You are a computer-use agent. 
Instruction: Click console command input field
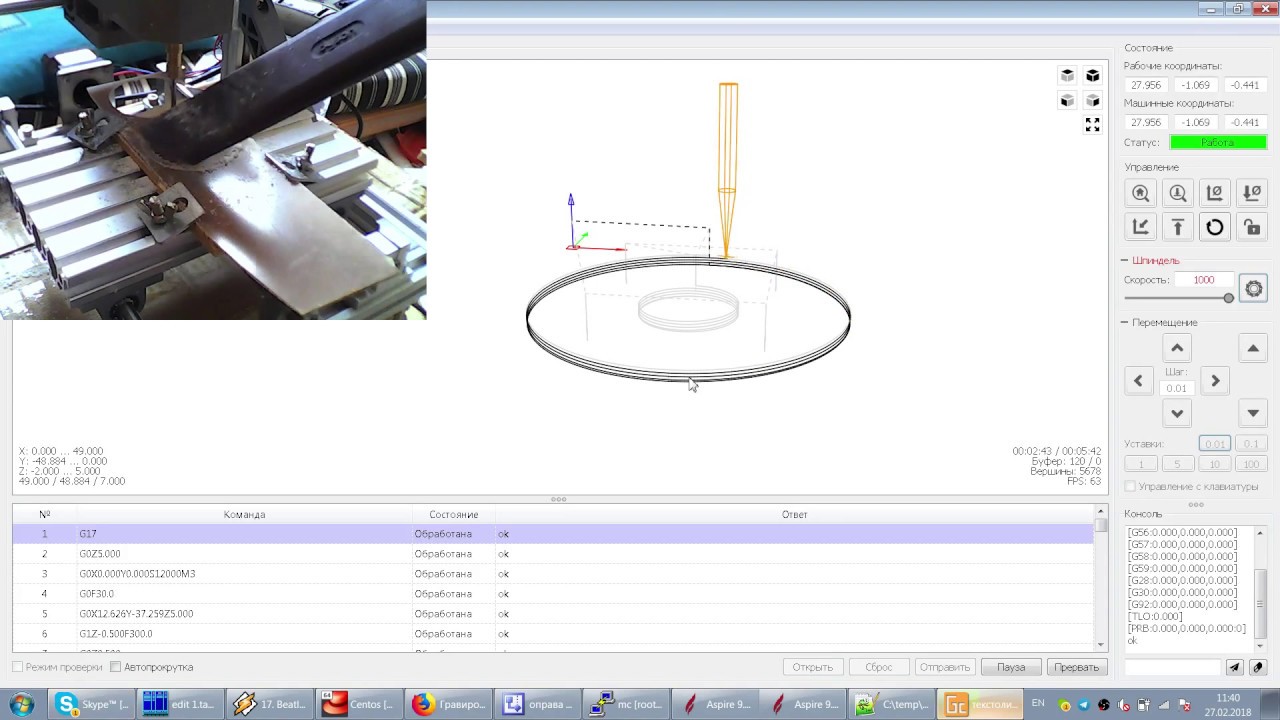pyautogui.click(x=1172, y=667)
